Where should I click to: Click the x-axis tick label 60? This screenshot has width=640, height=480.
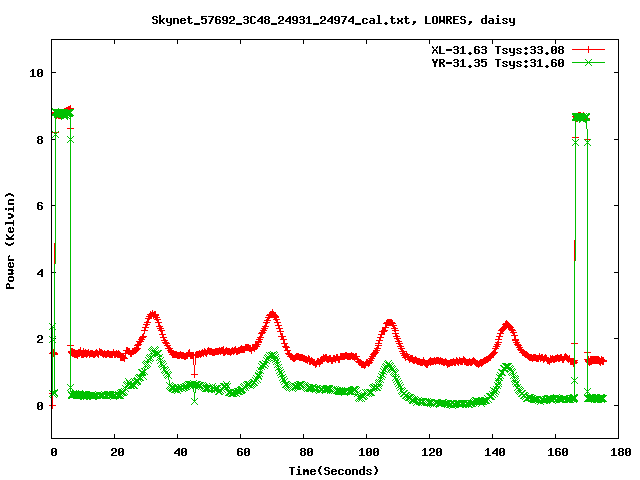[243, 452]
